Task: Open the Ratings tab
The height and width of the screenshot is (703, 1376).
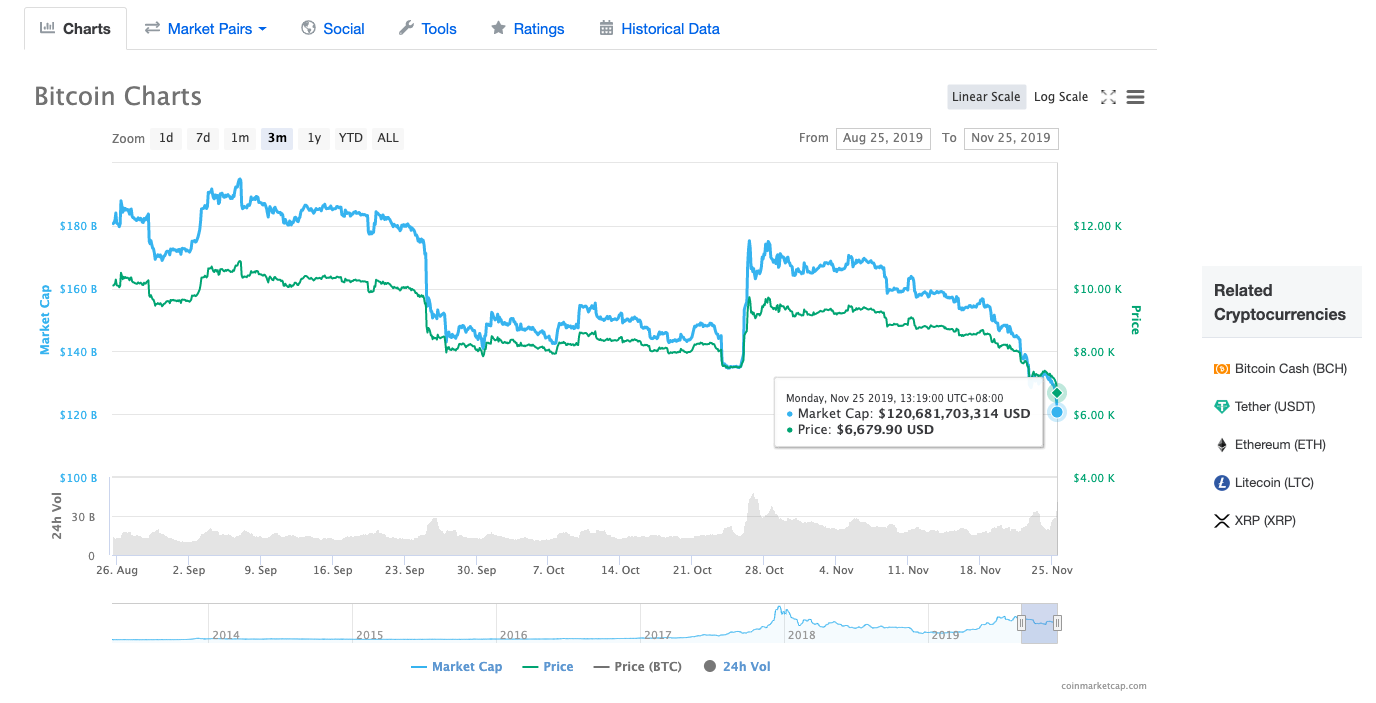Action: click(527, 28)
